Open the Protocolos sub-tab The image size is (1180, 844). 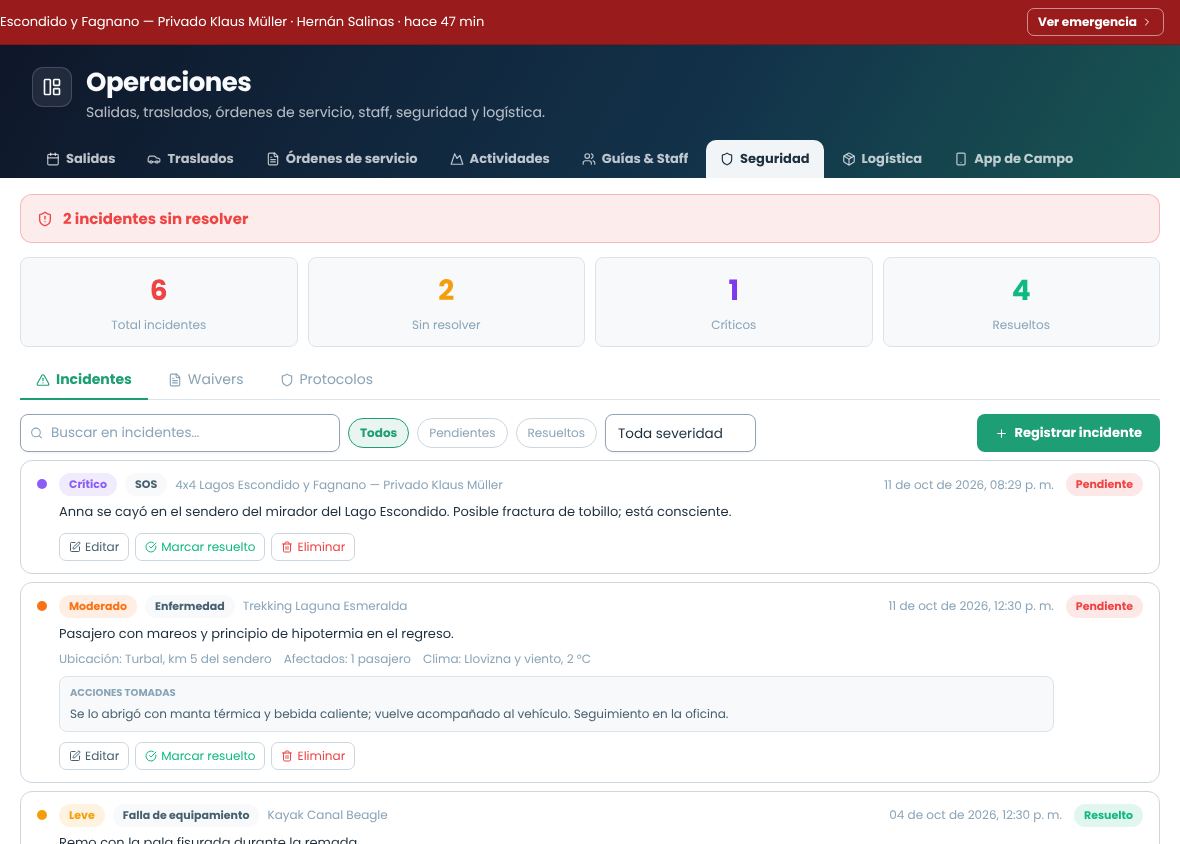pos(327,380)
